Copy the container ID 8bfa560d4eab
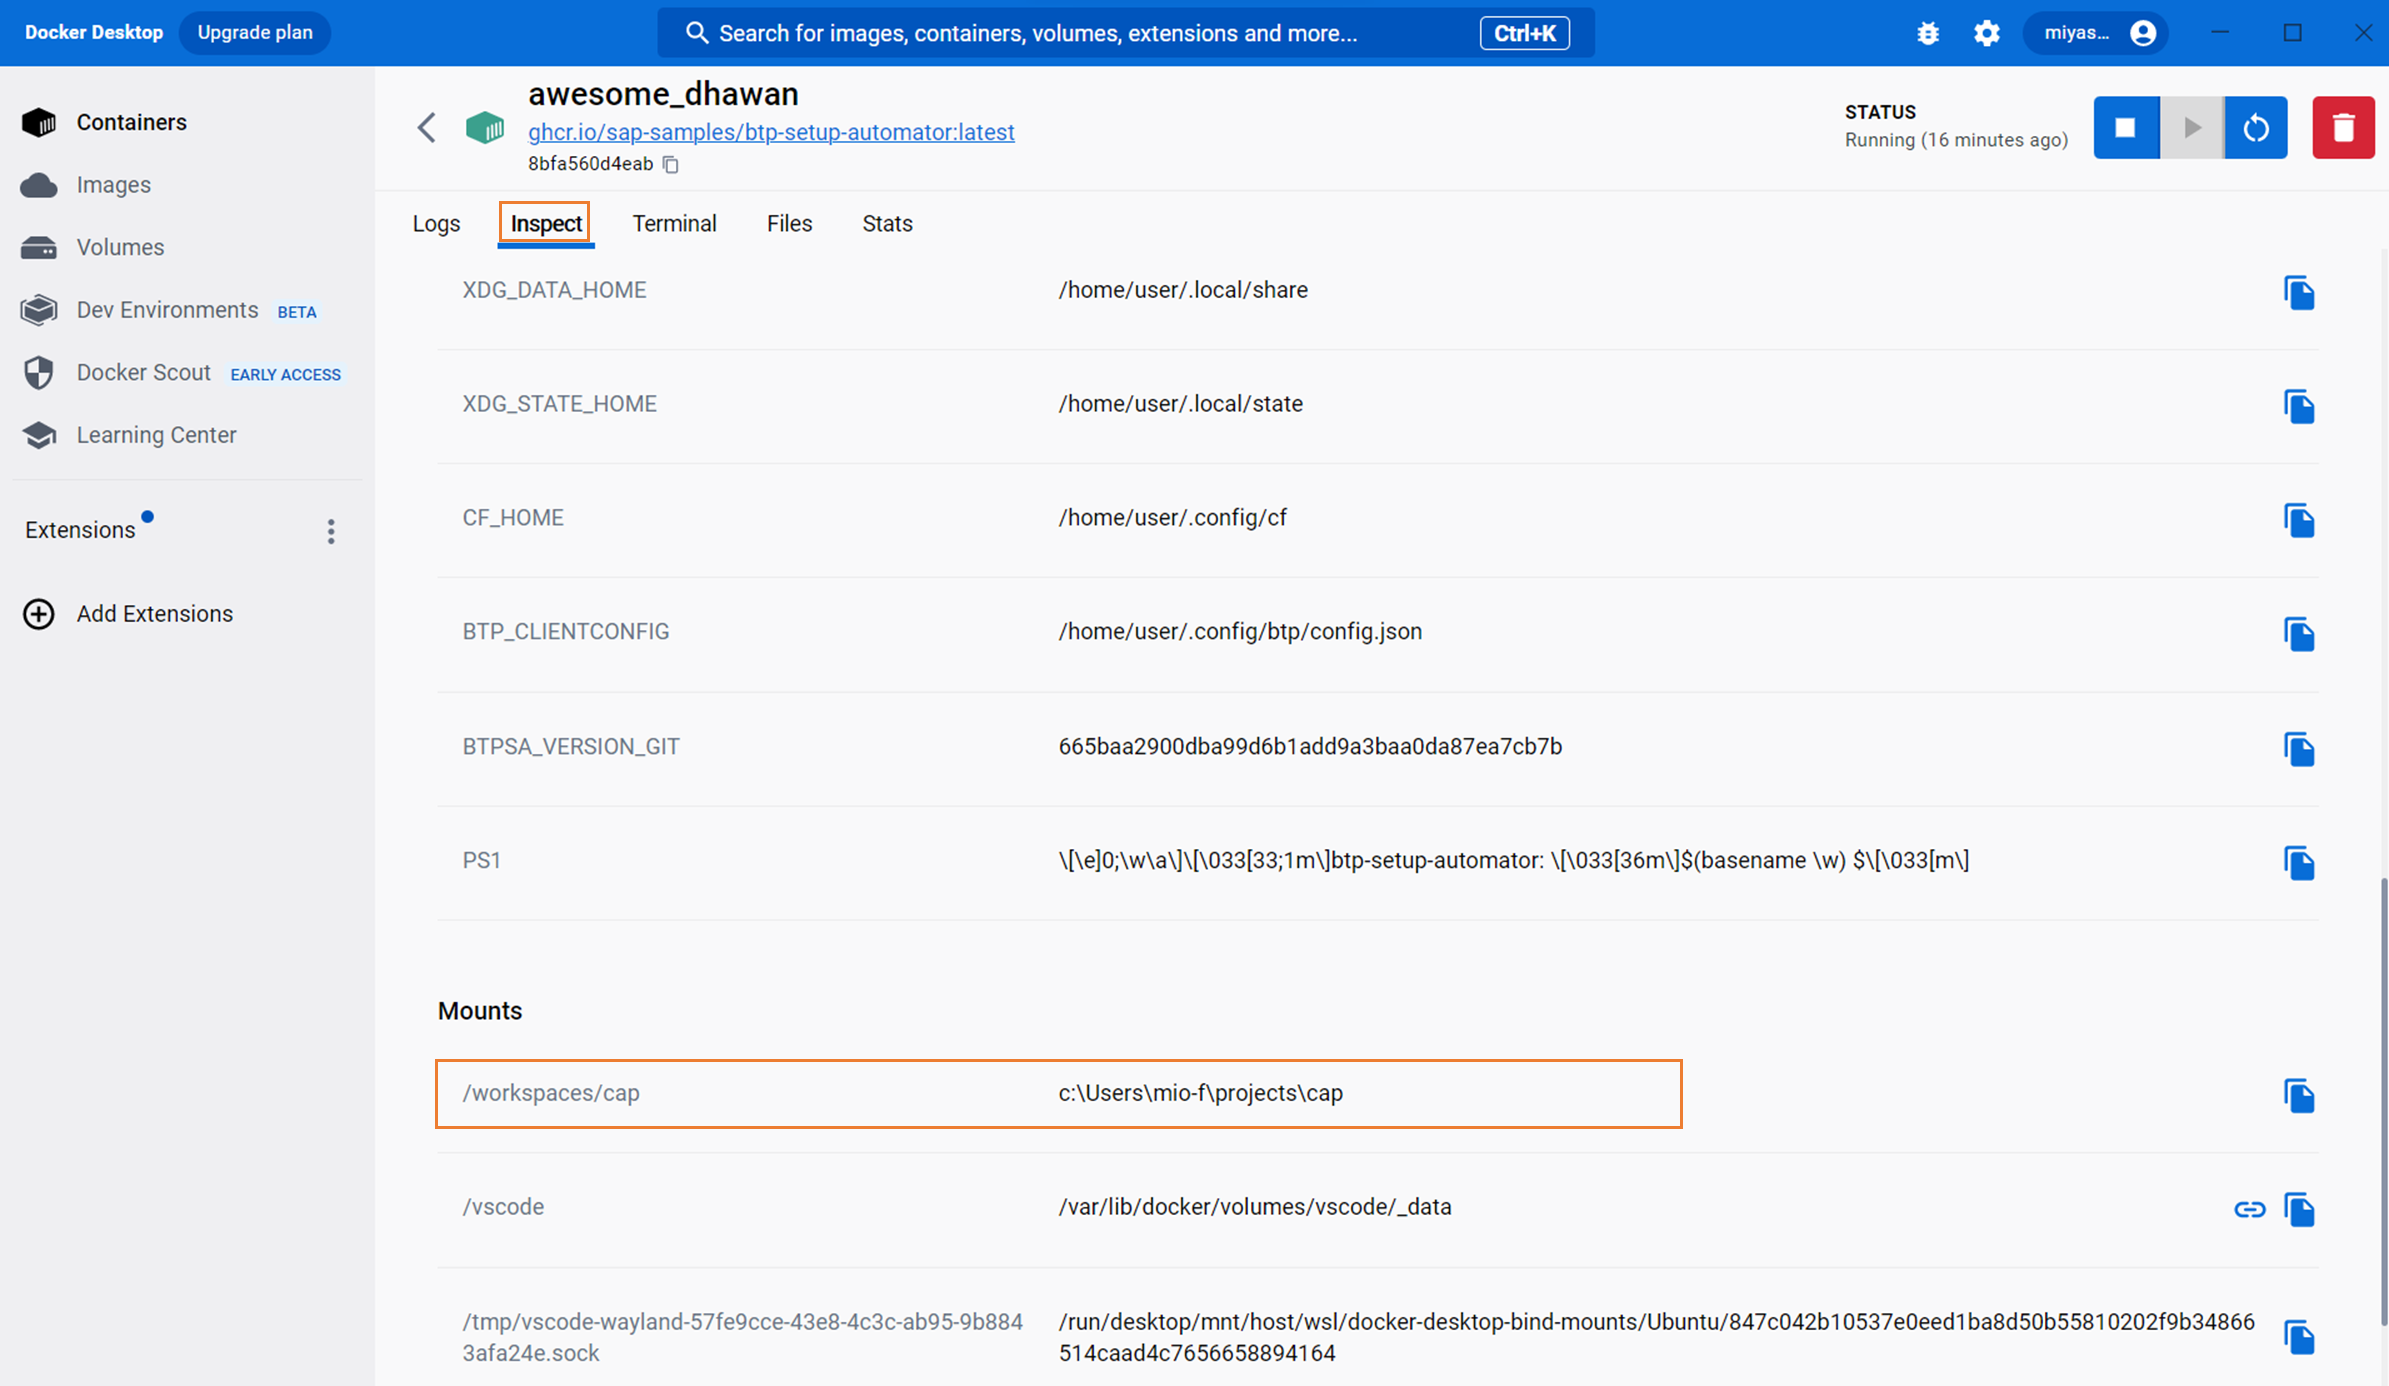 (x=671, y=164)
